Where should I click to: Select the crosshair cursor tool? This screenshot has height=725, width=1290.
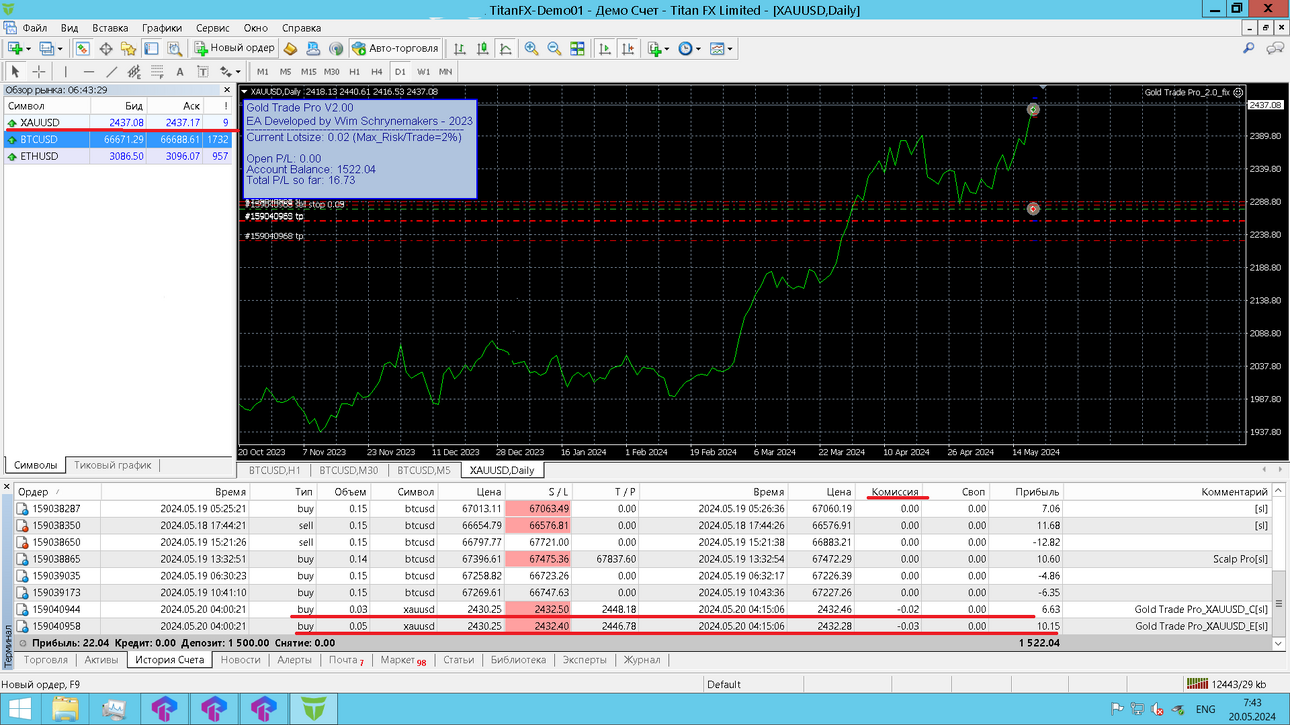click(39, 72)
